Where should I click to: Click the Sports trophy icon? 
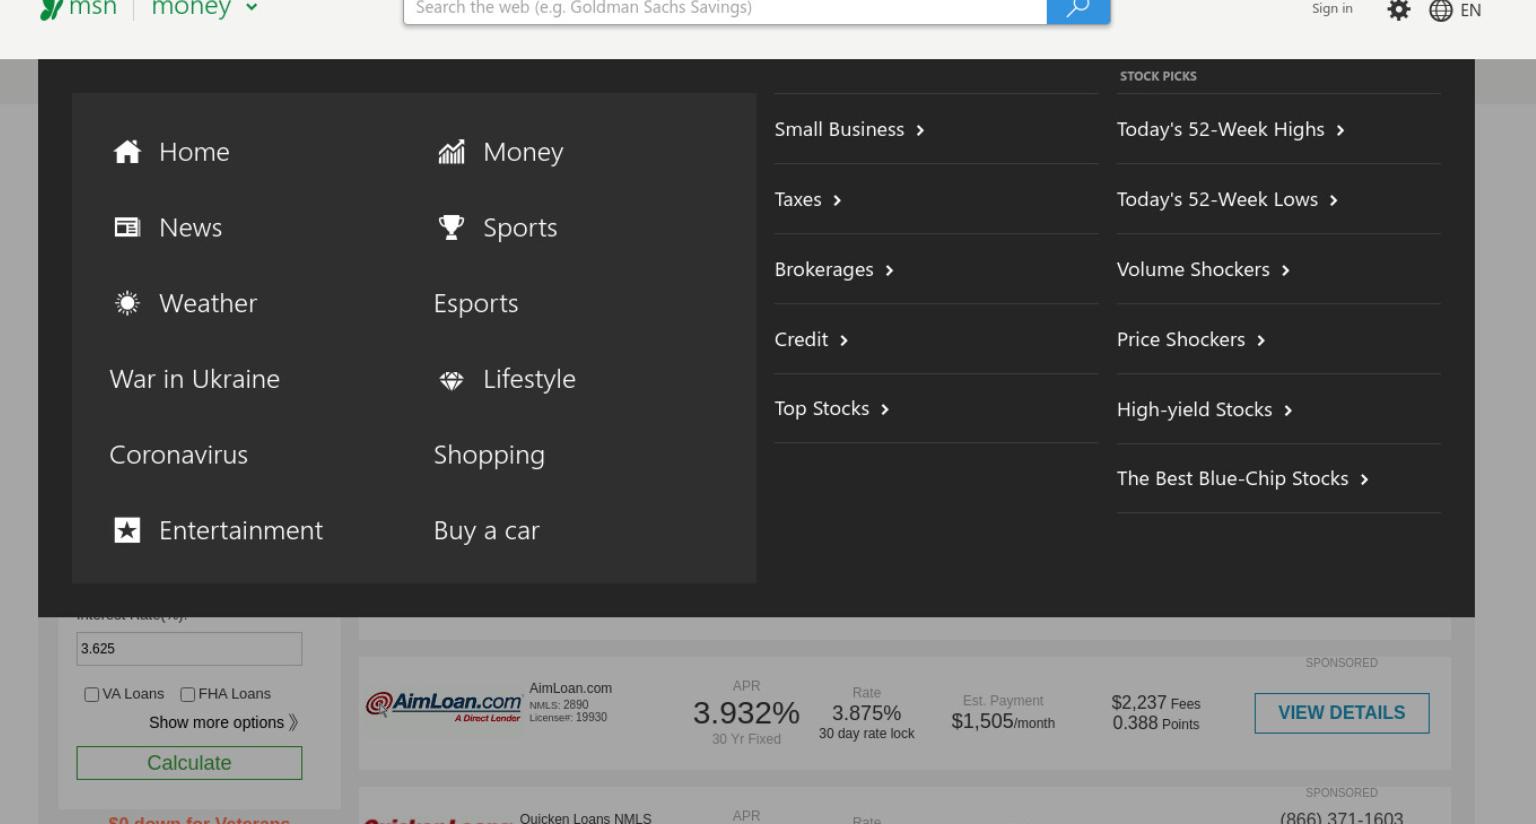click(x=452, y=227)
